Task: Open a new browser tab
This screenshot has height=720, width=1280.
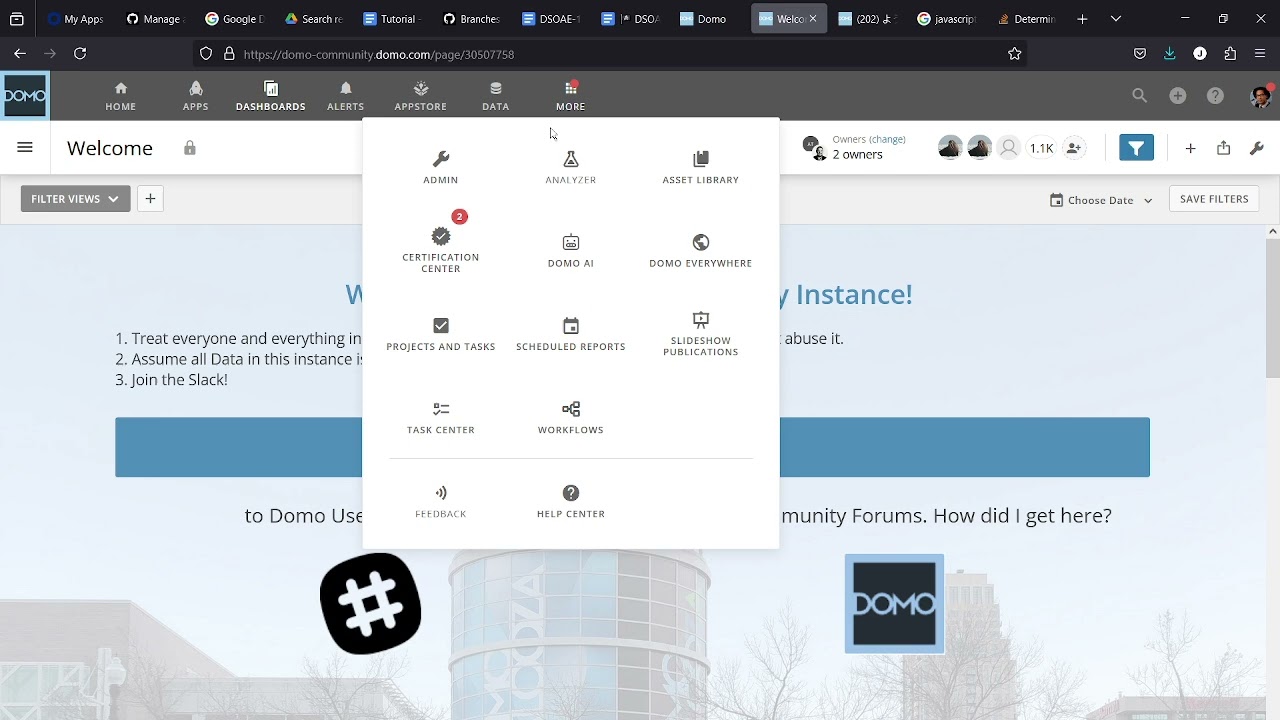Action: click(1082, 19)
